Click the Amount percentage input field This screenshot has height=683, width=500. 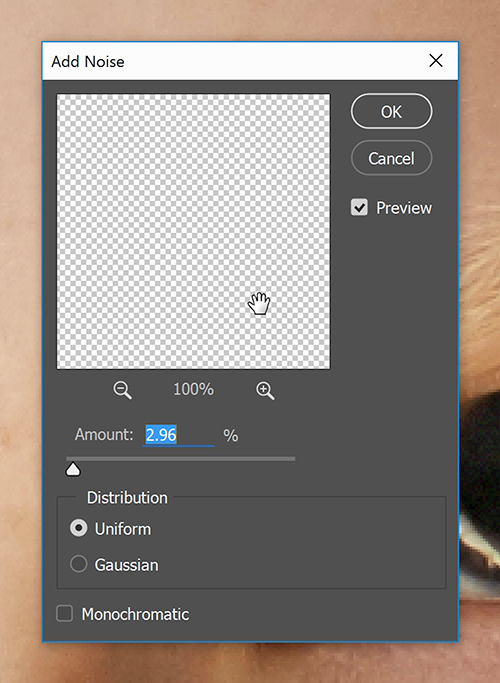point(179,435)
